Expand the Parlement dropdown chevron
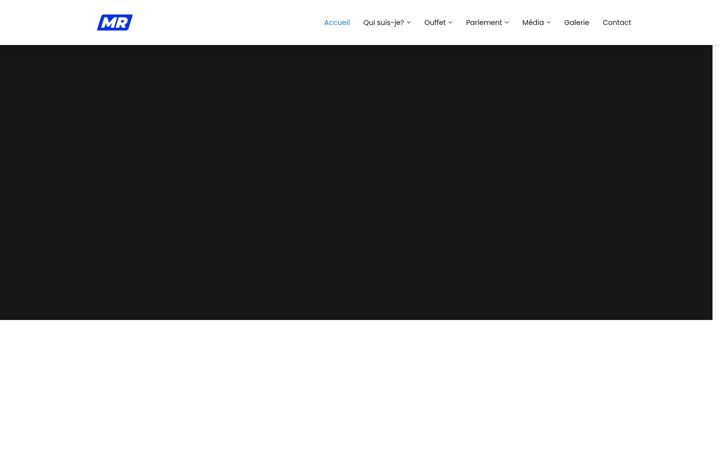 pyautogui.click(x=506, y=22)
